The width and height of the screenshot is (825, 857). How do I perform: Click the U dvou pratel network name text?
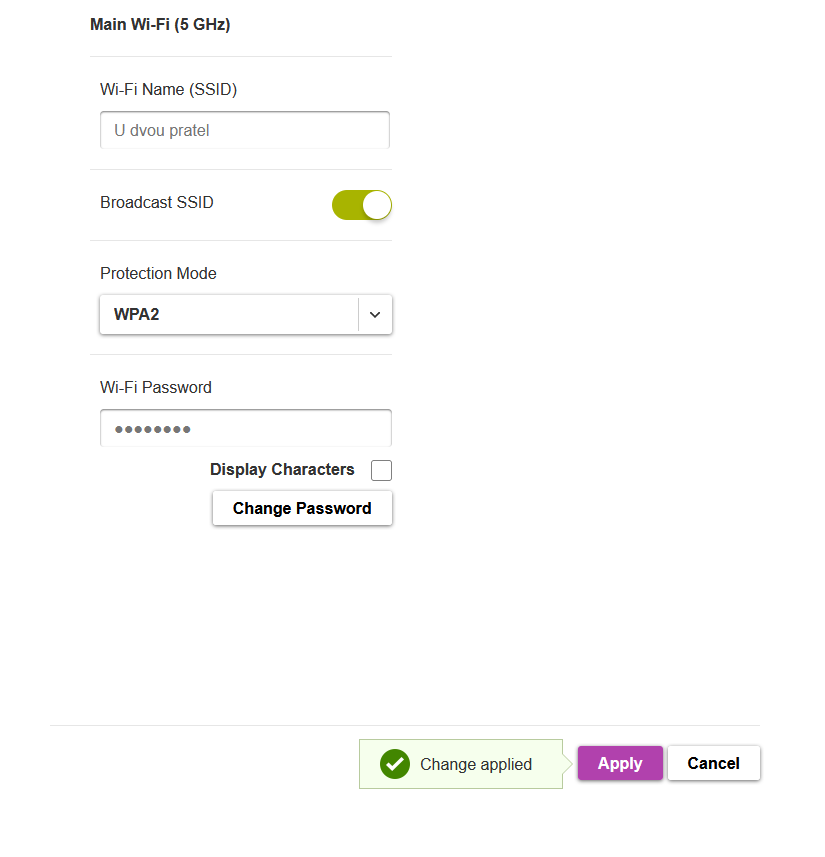coord(162,131)
